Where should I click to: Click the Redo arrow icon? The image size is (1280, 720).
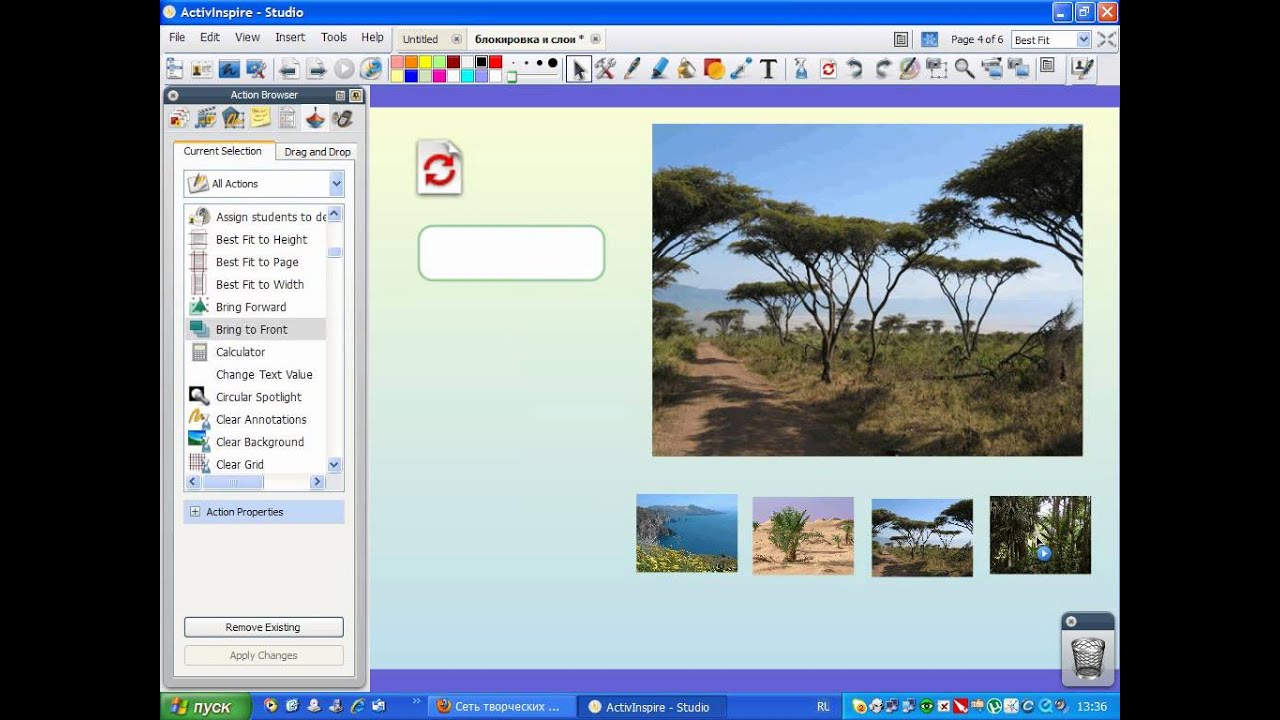point(882,69)
